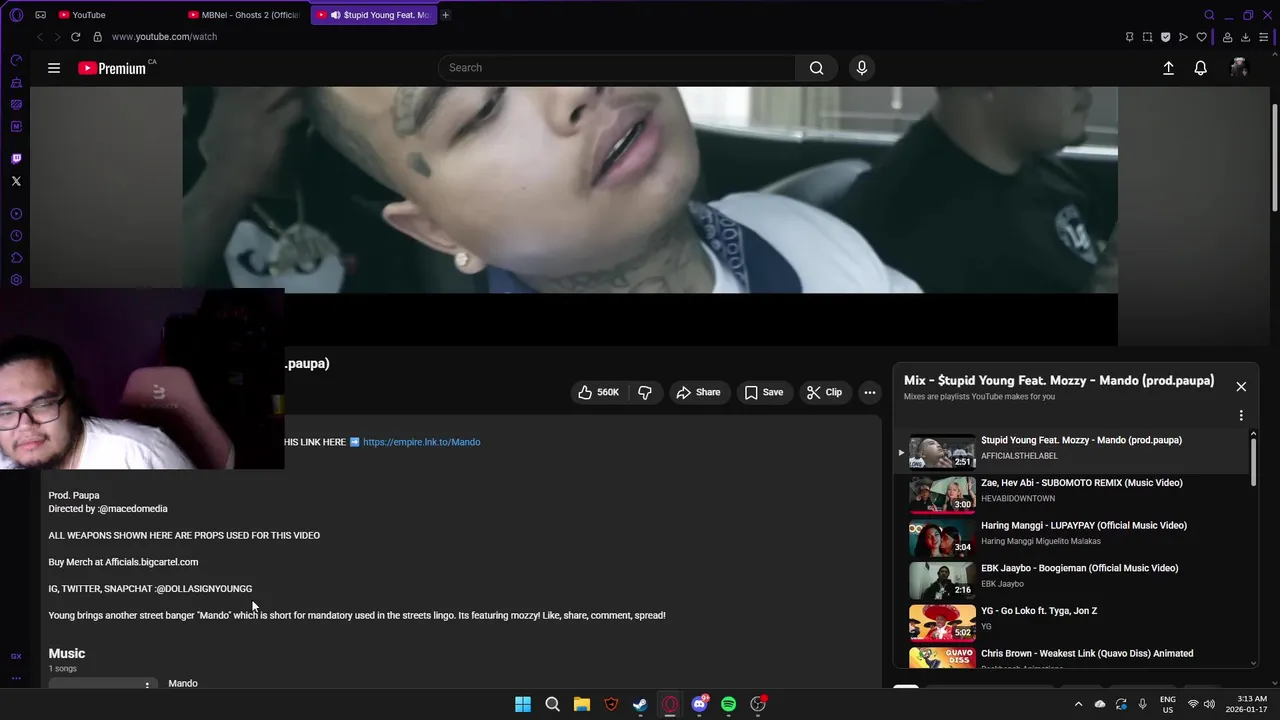
Task: View site security lock information
Action: 97,37
